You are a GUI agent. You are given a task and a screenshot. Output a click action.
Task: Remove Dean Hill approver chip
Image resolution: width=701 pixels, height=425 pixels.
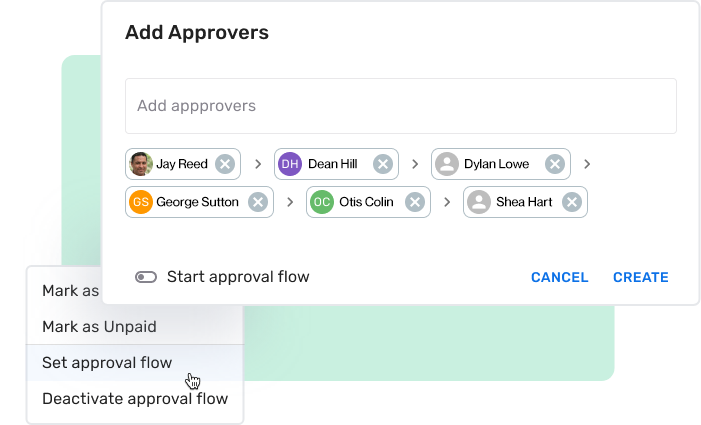[382, 164]
